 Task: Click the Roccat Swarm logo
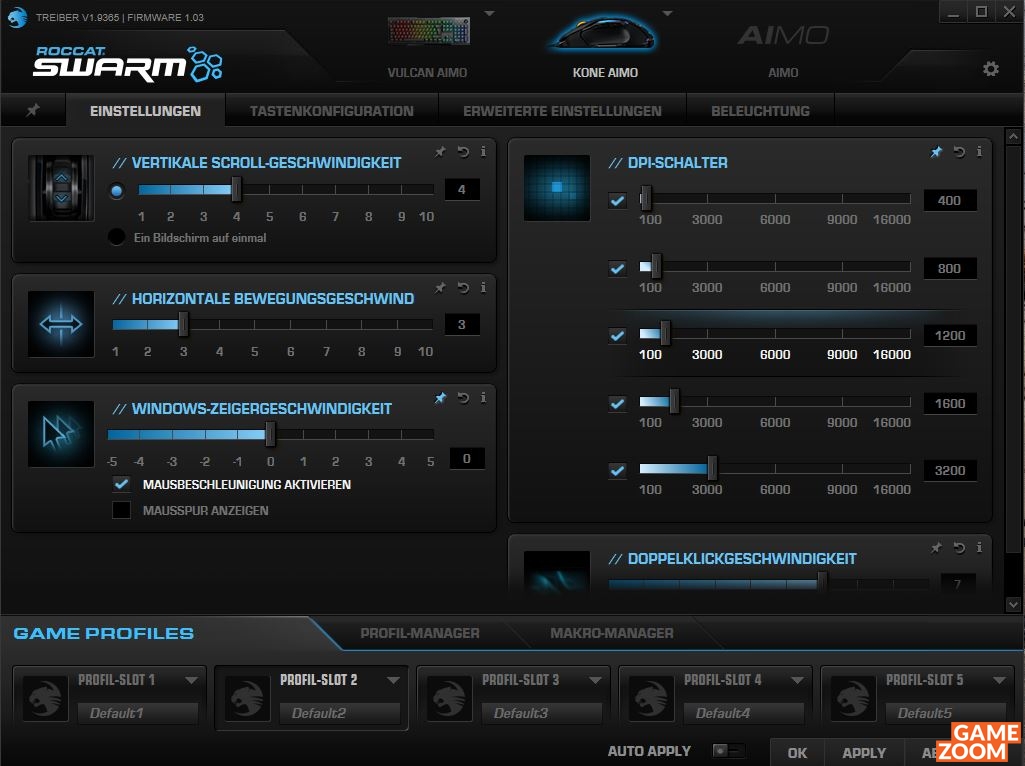[128, 64]
